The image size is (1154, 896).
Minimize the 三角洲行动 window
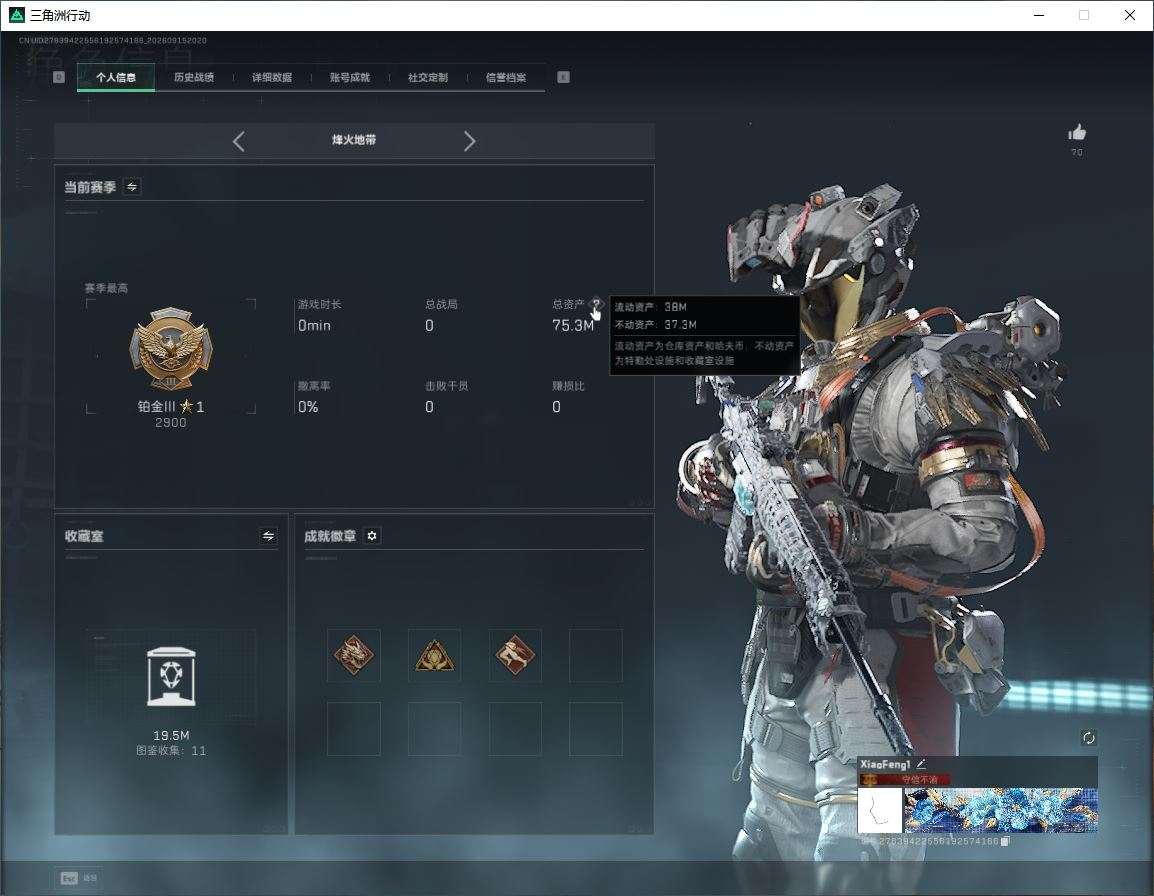[1039, 15]
